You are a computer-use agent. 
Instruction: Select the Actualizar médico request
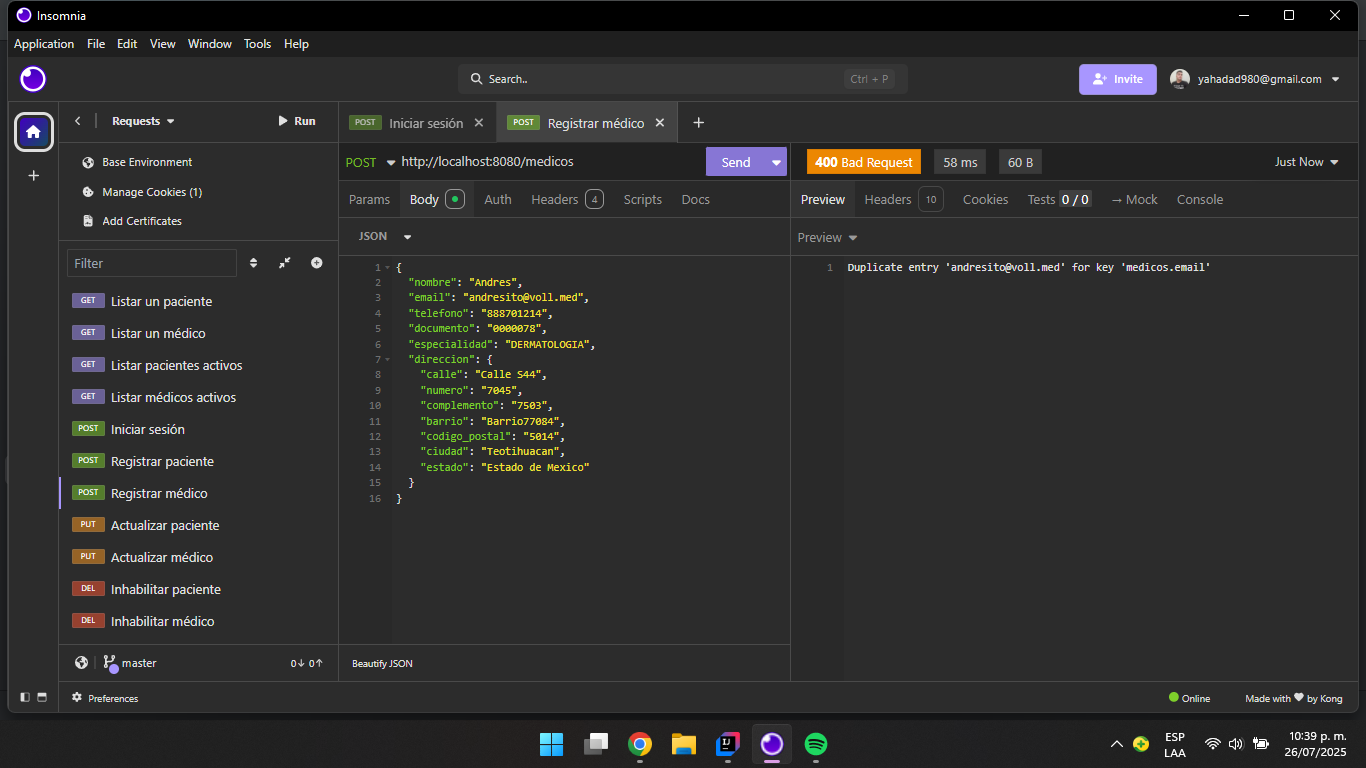[x=198, y=557]
